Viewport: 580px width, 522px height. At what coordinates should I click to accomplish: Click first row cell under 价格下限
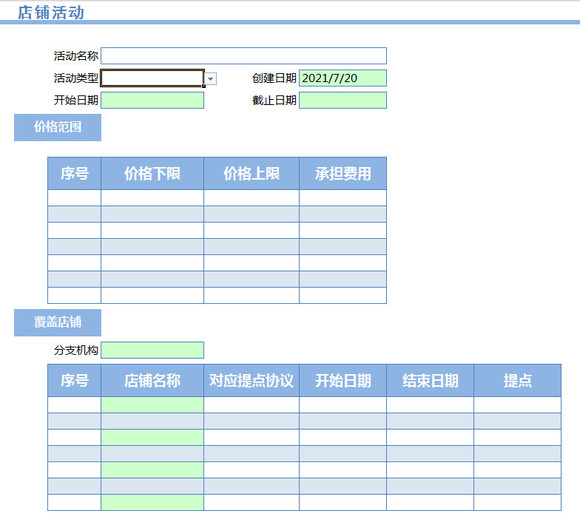click(152, 198)
